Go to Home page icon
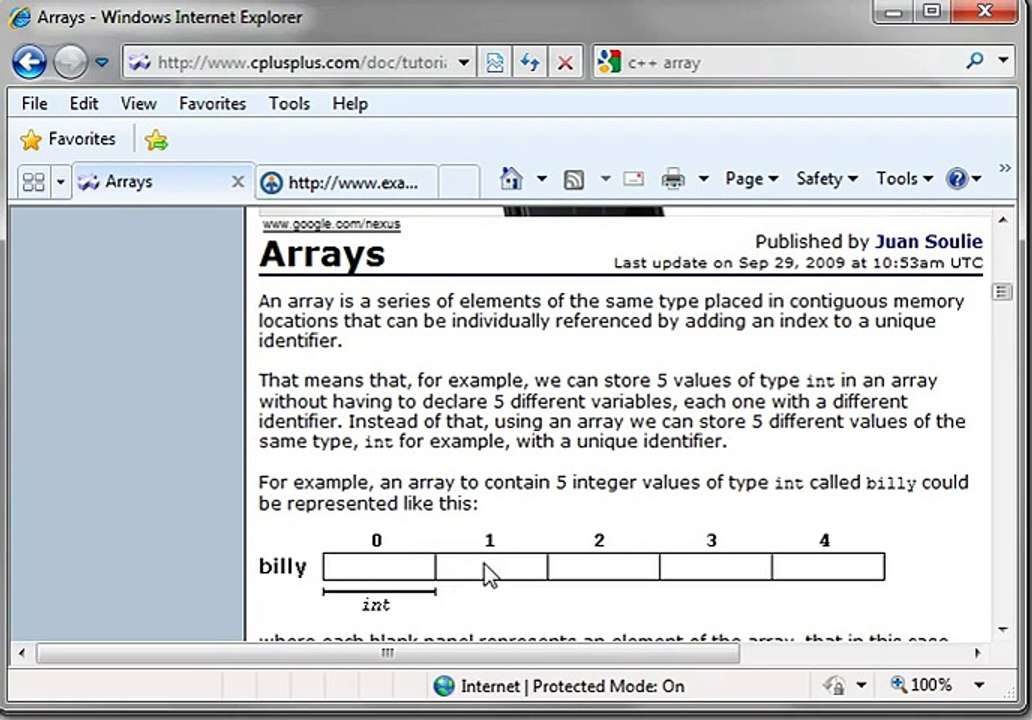Screen dimensions: 1032x720 [511, 178]
